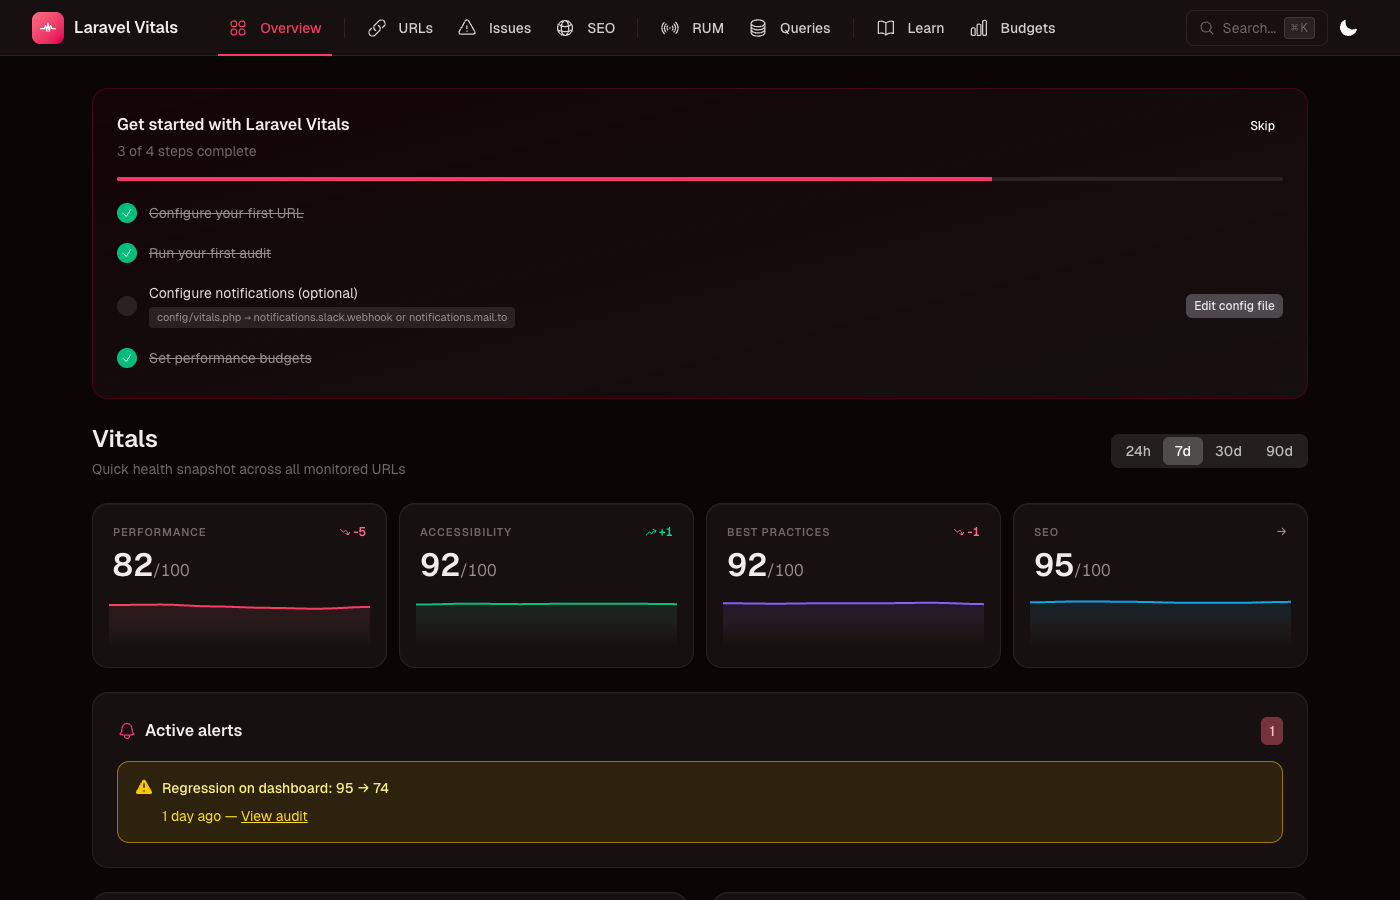Image resolution: width=1400 pixels, height=900 pixels.
Task: Open the SEO score card chart
Action: point(1160,622)
